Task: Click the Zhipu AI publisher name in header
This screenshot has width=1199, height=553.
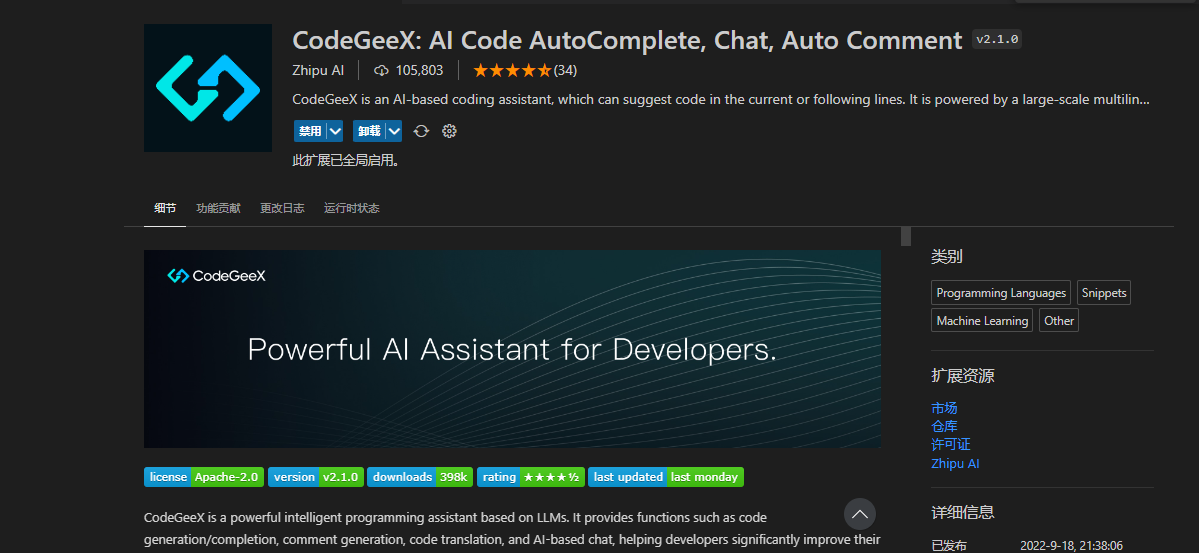Action: (x=318, y=70)
